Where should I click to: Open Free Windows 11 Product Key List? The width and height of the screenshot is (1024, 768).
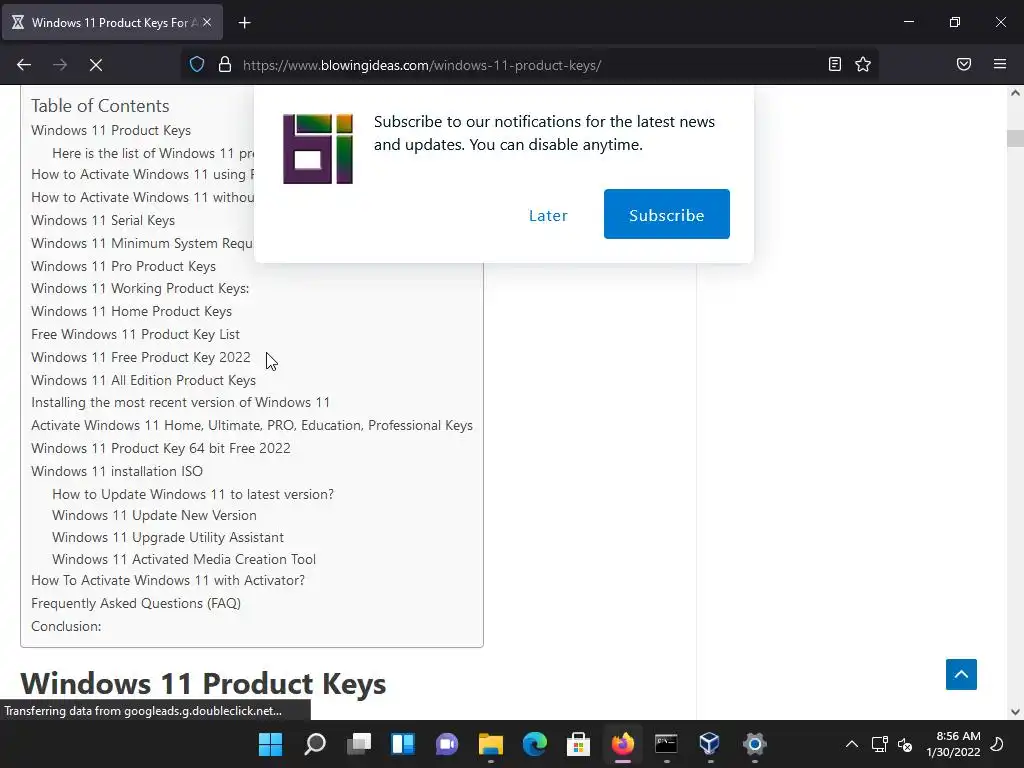click(135, 334)
